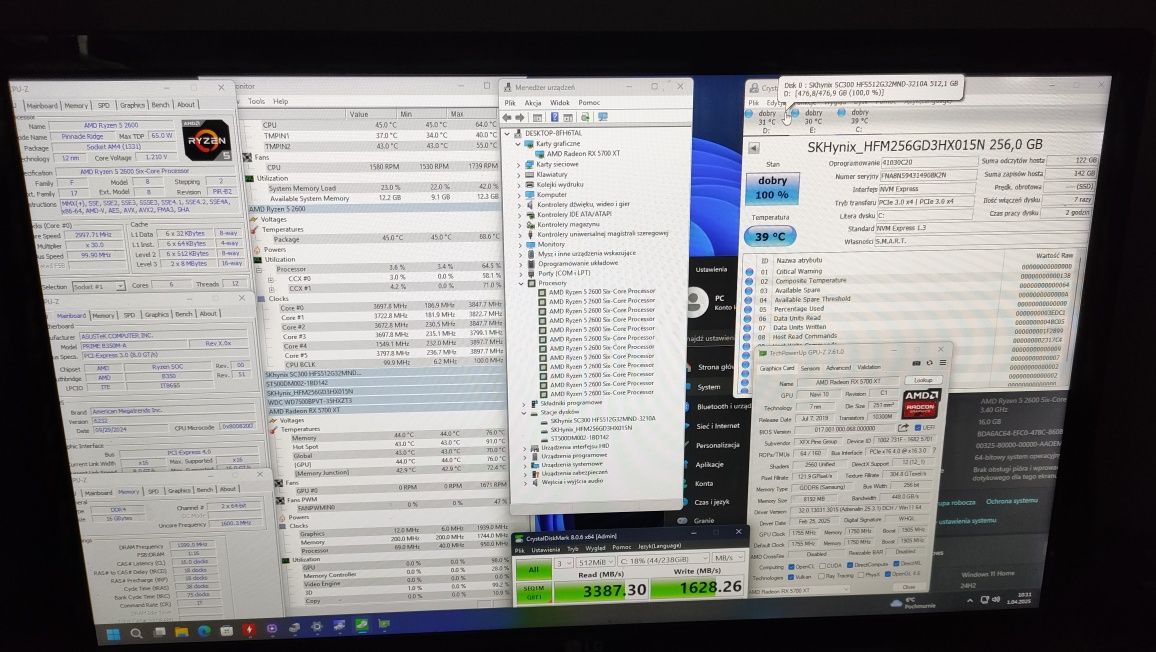This screenshot has height=652, width=1156.
Task: Open the Ustawienia menu in CrystalDiskMark
Action: click(x=546, y=549)
